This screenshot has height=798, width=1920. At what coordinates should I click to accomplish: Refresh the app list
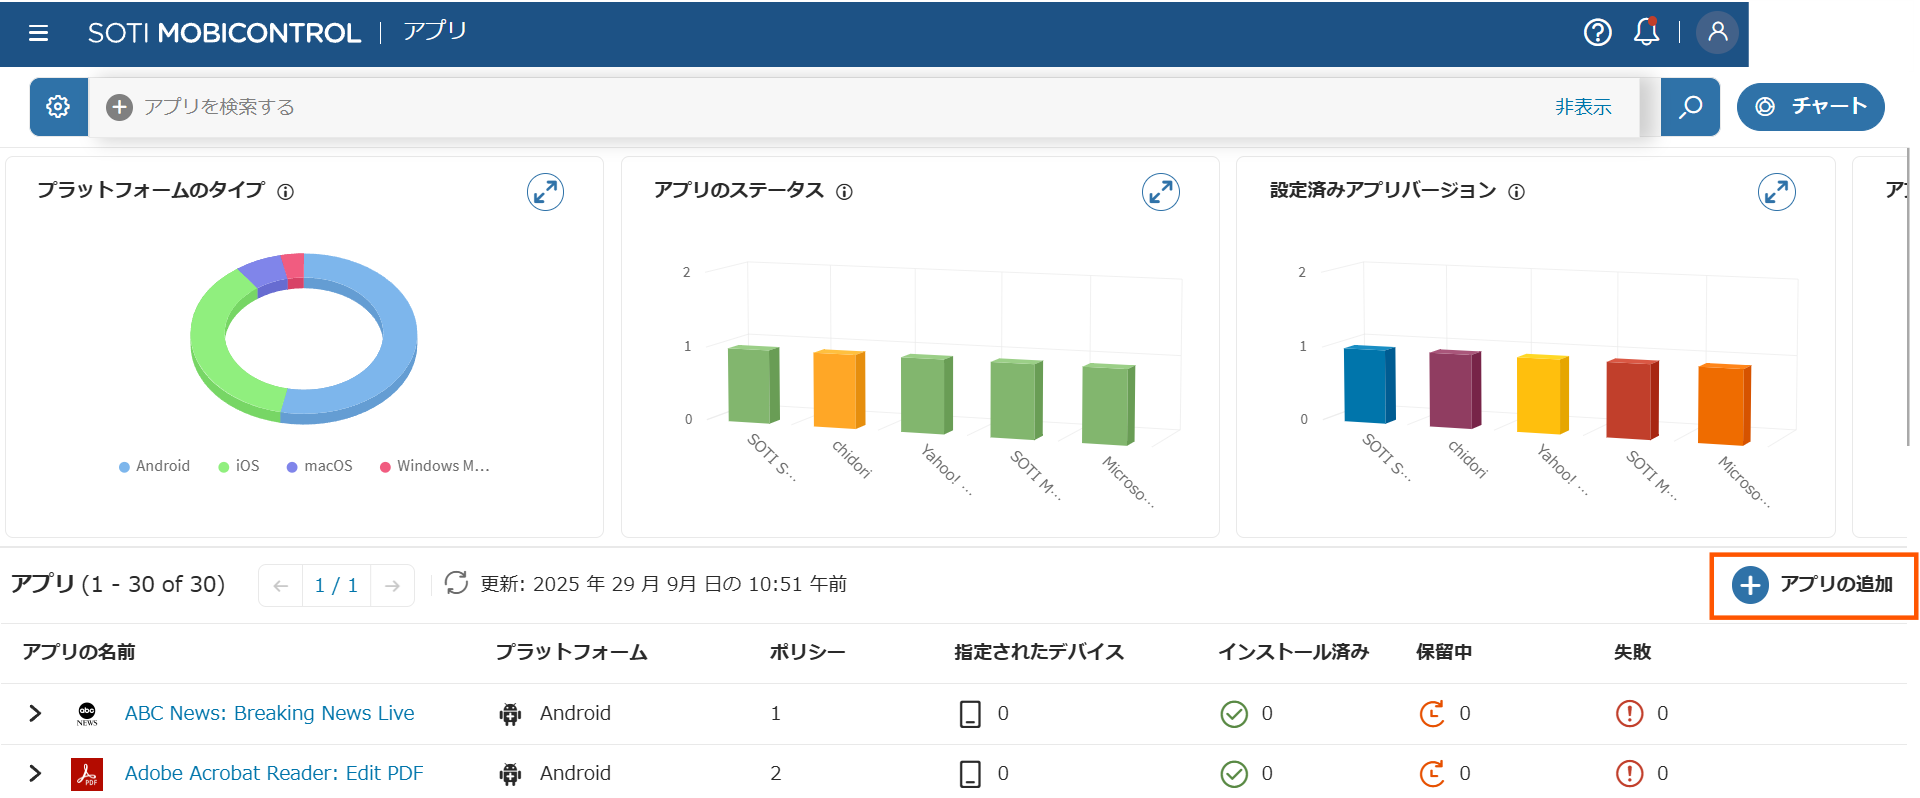[x=456, y=583]
